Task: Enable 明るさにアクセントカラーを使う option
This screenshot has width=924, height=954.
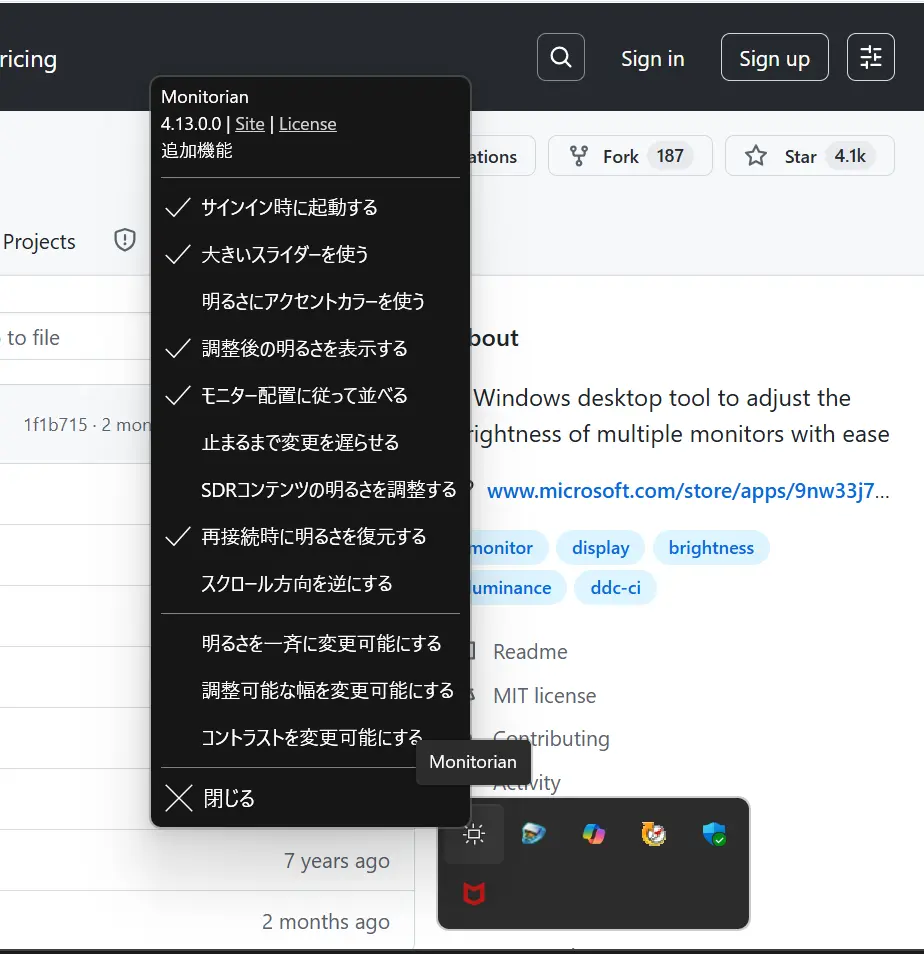Action: (313, 301)
